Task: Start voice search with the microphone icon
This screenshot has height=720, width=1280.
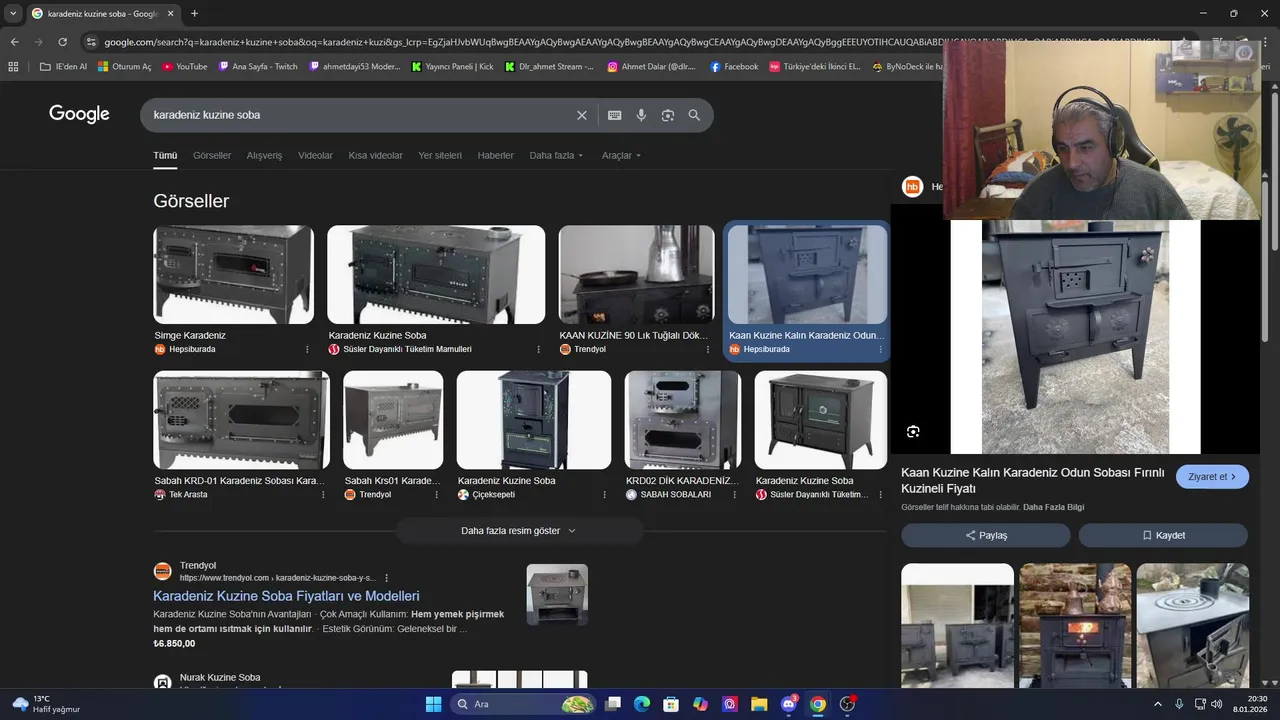Action: [642, 115]
